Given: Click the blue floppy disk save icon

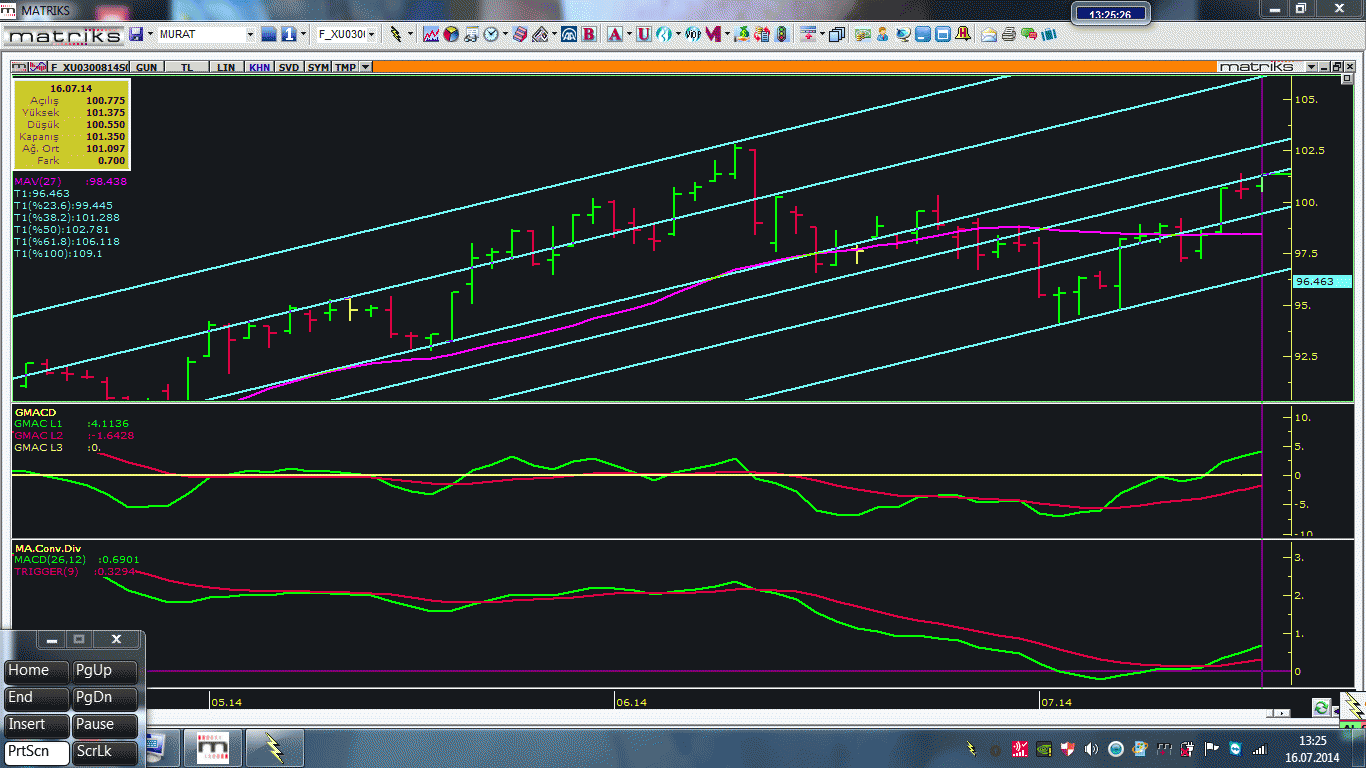Looking at the screenshot, I should (136, 34).
